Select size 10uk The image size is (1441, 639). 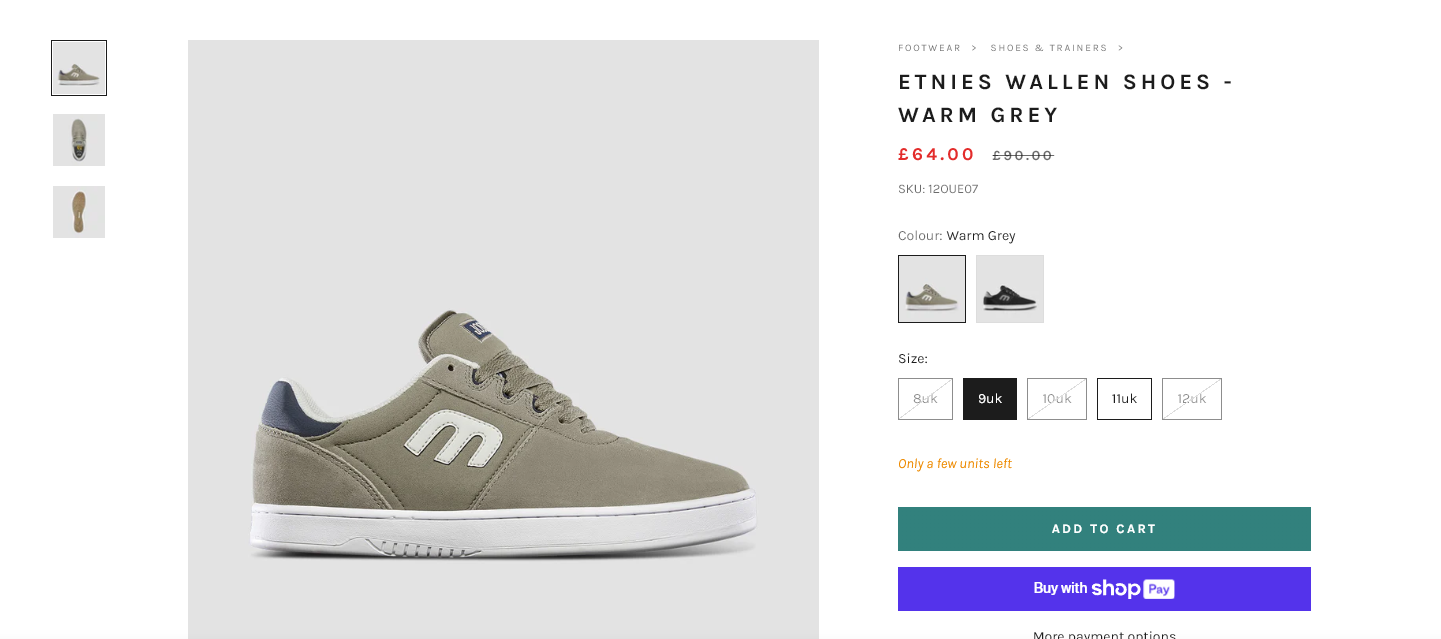coord(1057,399)
